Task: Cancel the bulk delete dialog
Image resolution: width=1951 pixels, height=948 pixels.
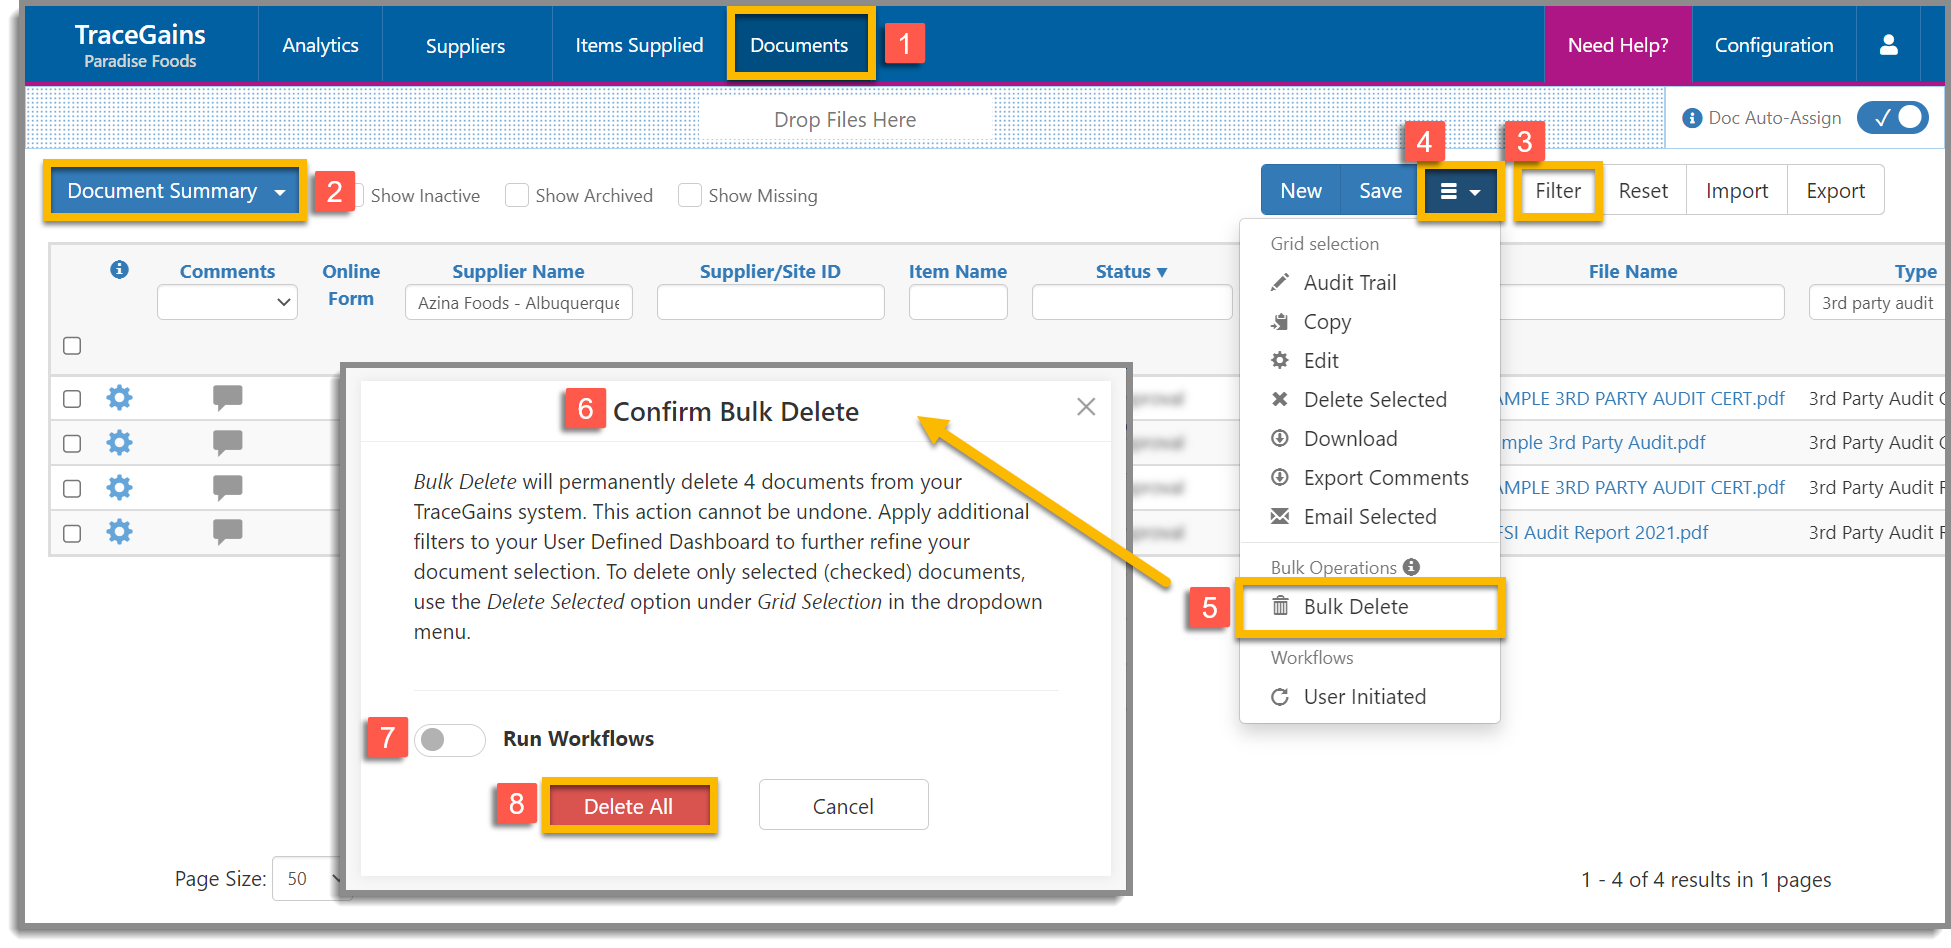Action: [x=843, y=806]
